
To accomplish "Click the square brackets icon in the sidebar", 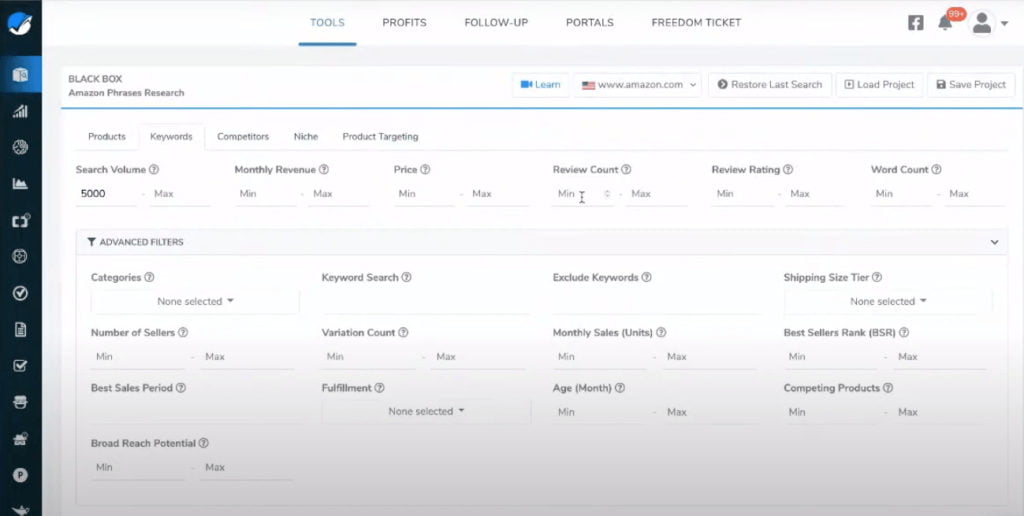I will pos(20,221).
